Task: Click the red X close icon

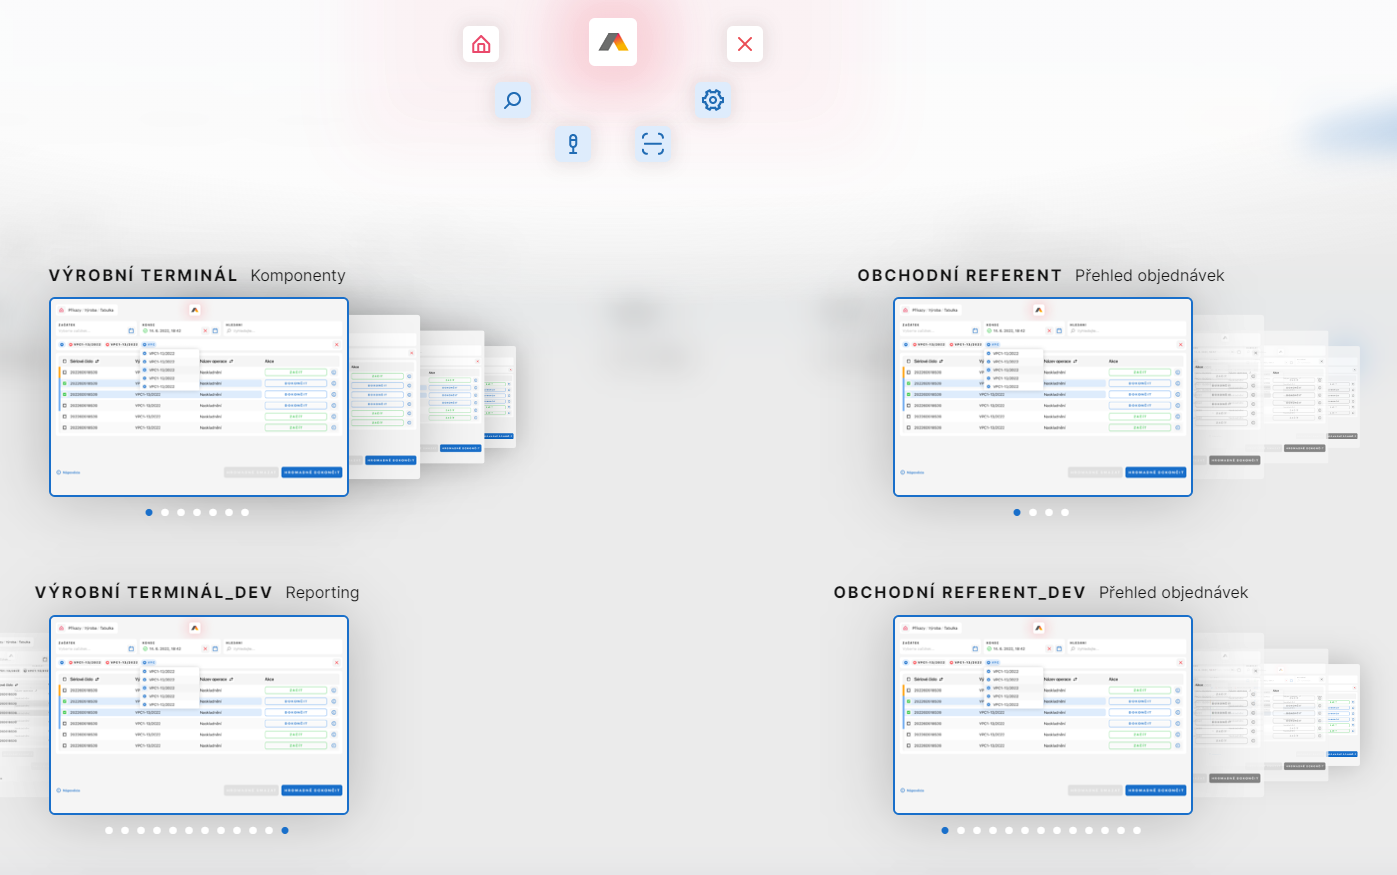Action: (745, 44)
